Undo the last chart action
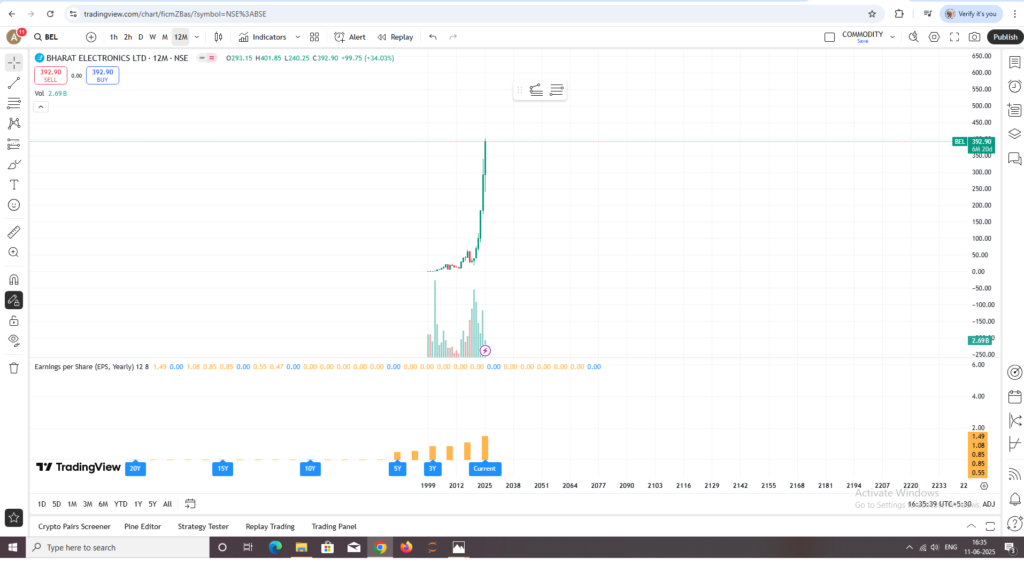 coord(433,37)
